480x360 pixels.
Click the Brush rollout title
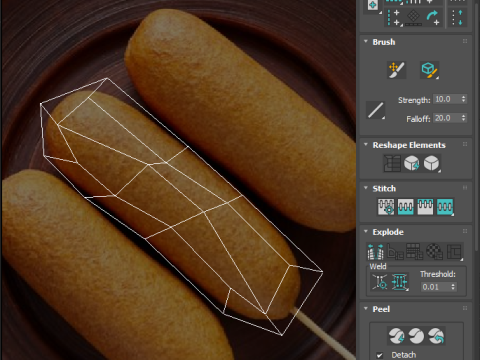tap(384, 42)
